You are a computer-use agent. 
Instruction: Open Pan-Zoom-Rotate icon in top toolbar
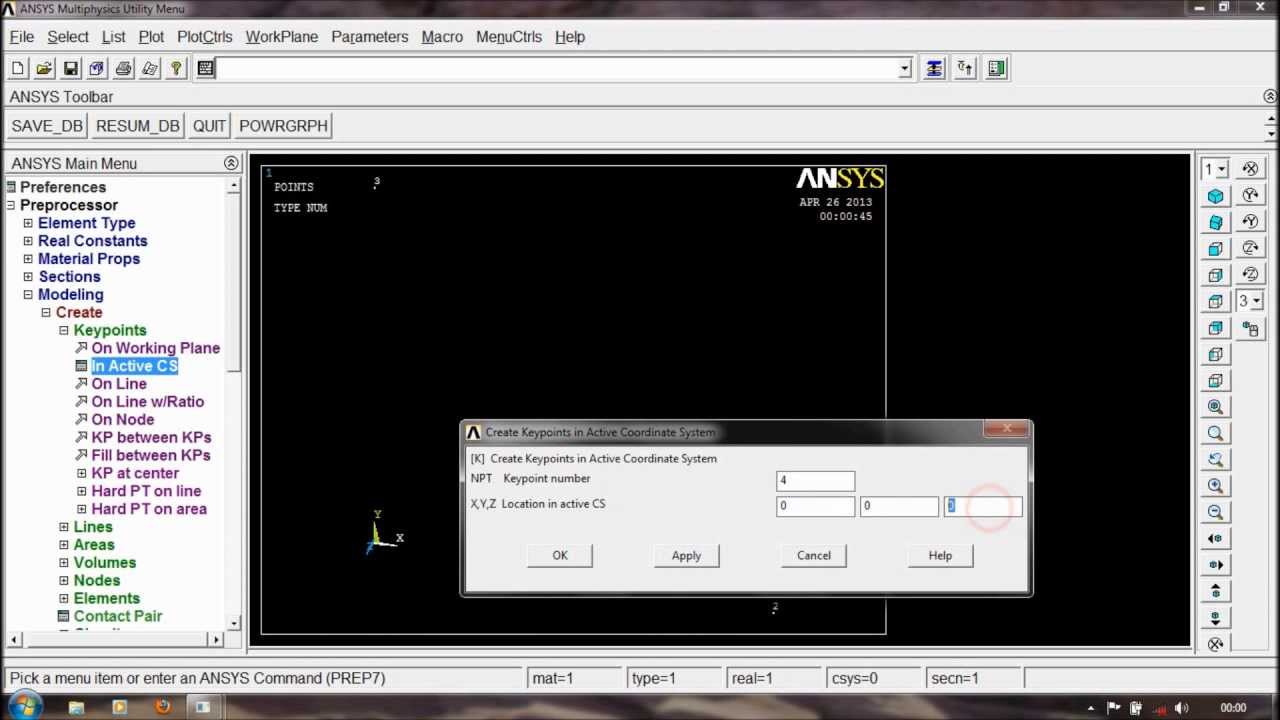coord(97,68)
